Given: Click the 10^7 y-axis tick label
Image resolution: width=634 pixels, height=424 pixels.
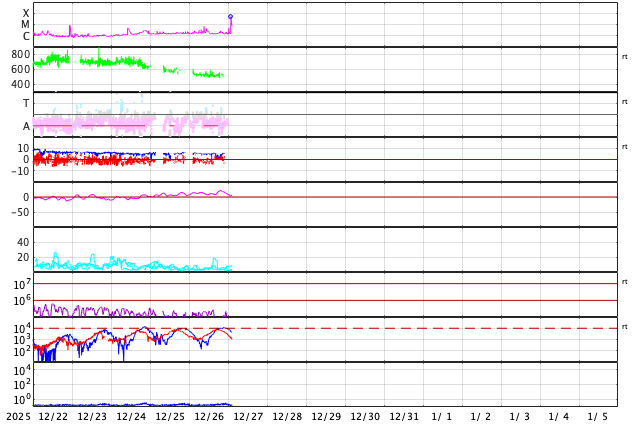Looking at the screenshot, I should (22, 285).
